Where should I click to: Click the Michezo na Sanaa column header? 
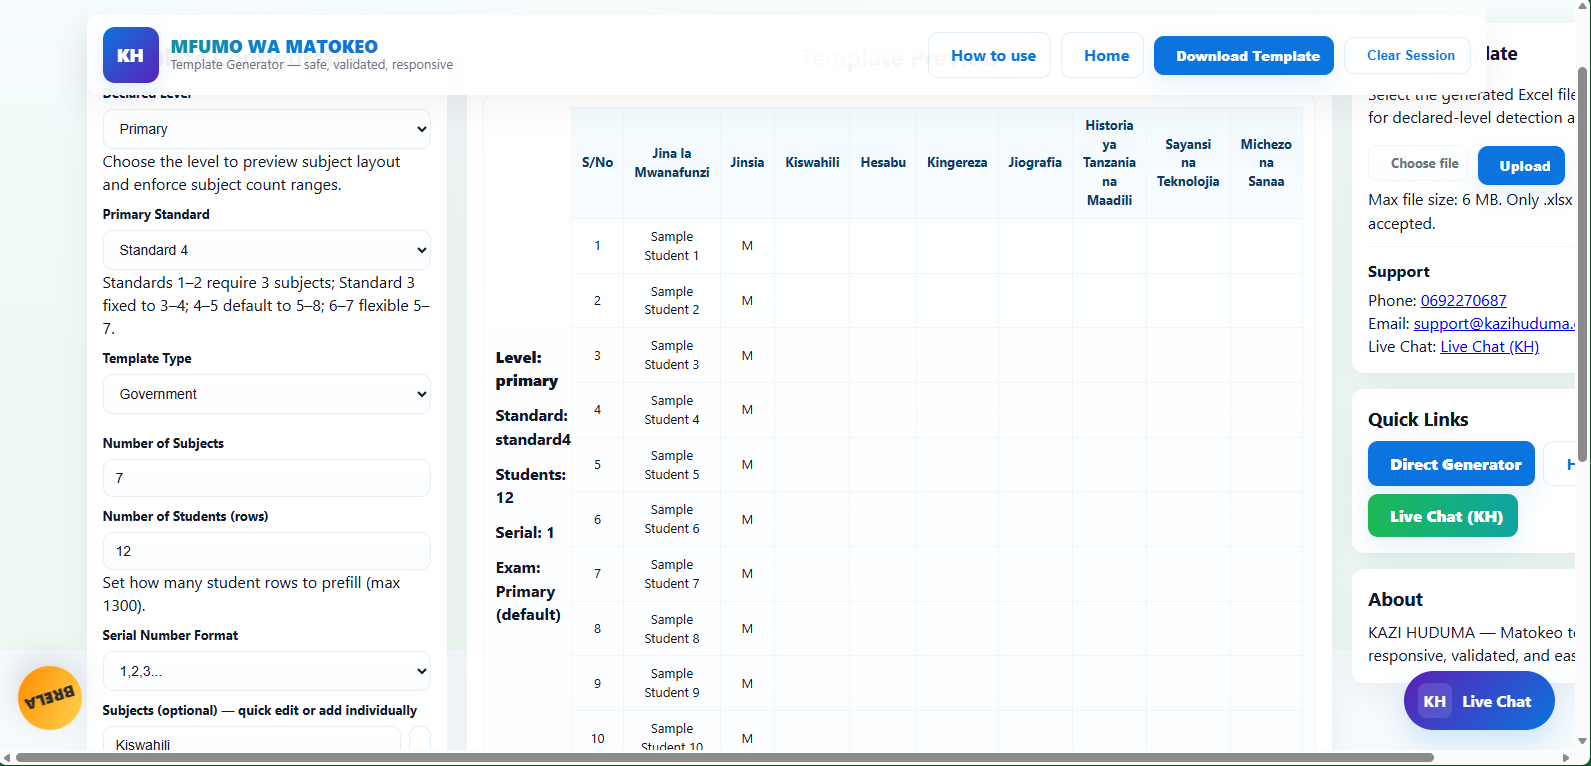pos(1266,163)
